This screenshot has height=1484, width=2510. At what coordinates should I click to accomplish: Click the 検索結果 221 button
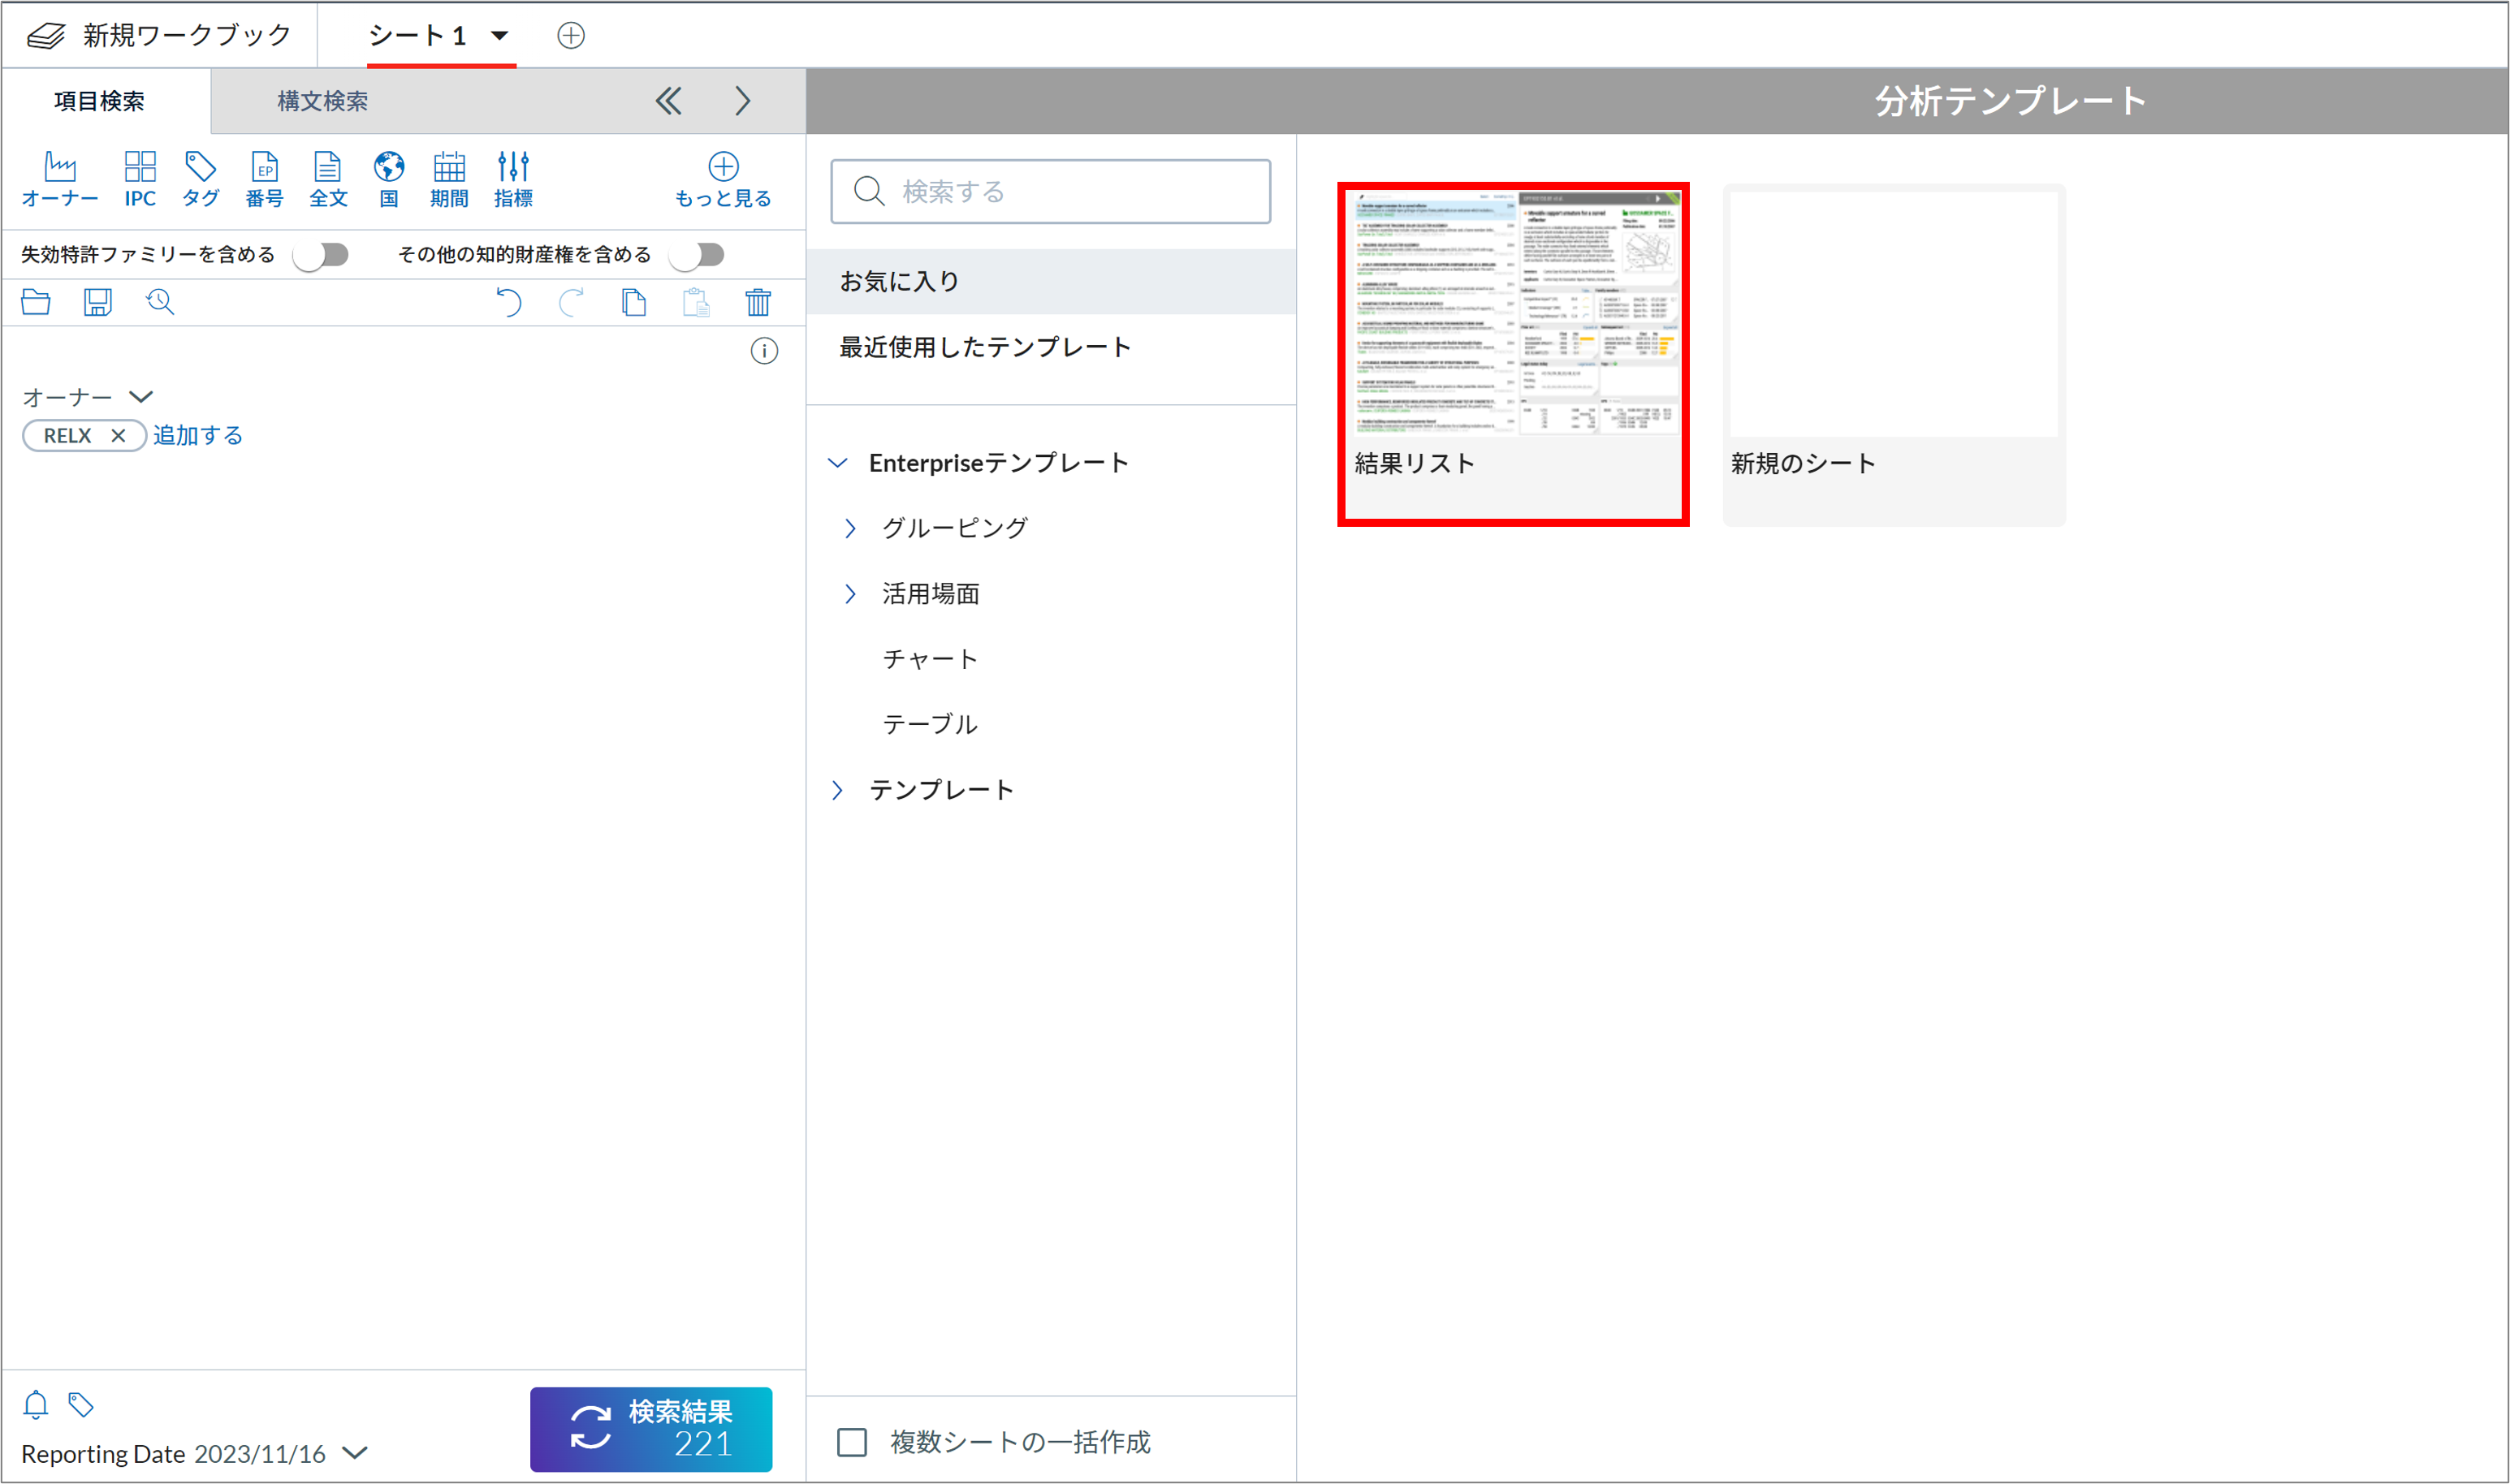tap(651, 1429)
